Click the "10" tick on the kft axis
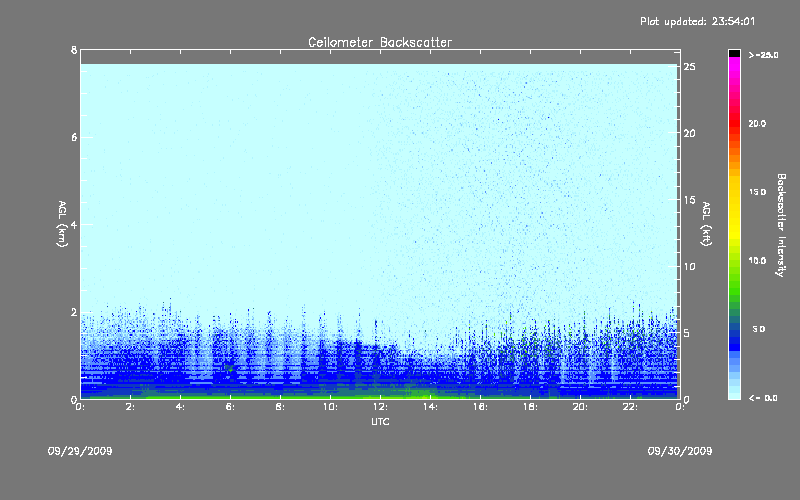 click(689, 266)
